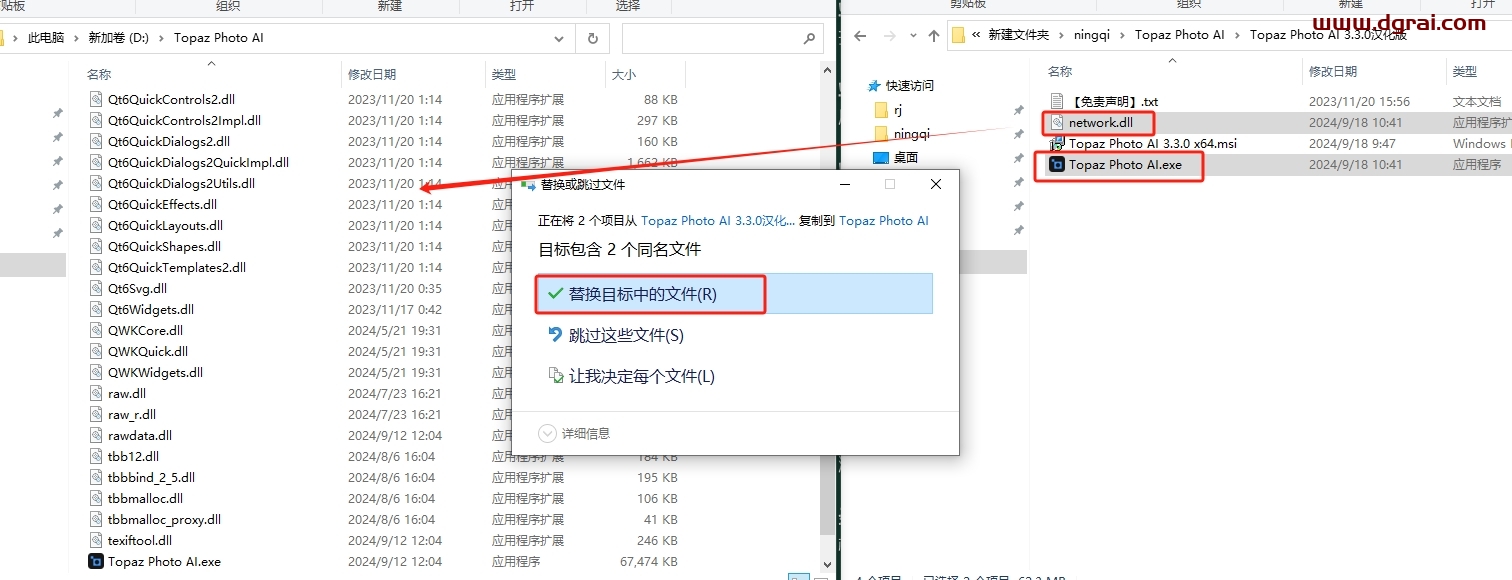Image resolution: width=1512 pixels, height=580 pixels.
Task: Refresh the left Explorer window
Action: point(592,38)
